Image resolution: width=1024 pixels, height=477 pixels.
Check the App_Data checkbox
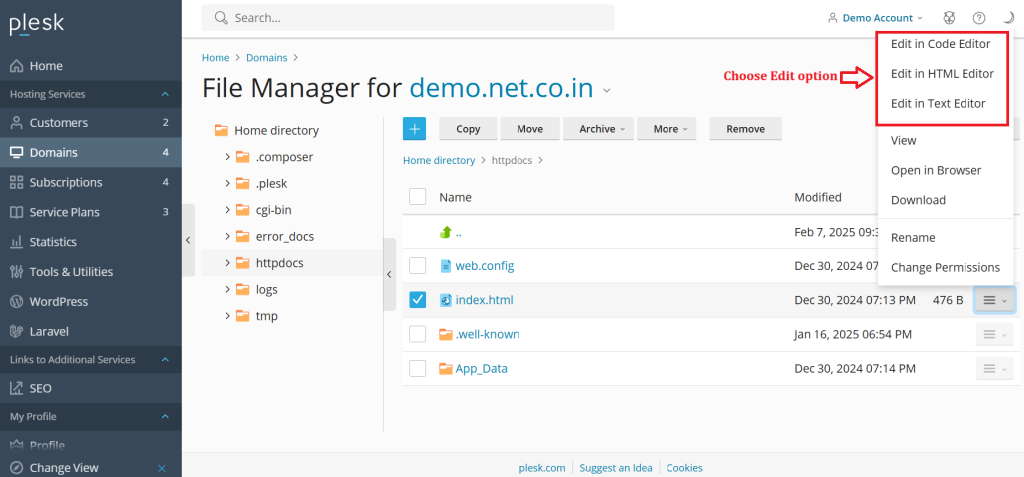[417, 368]
